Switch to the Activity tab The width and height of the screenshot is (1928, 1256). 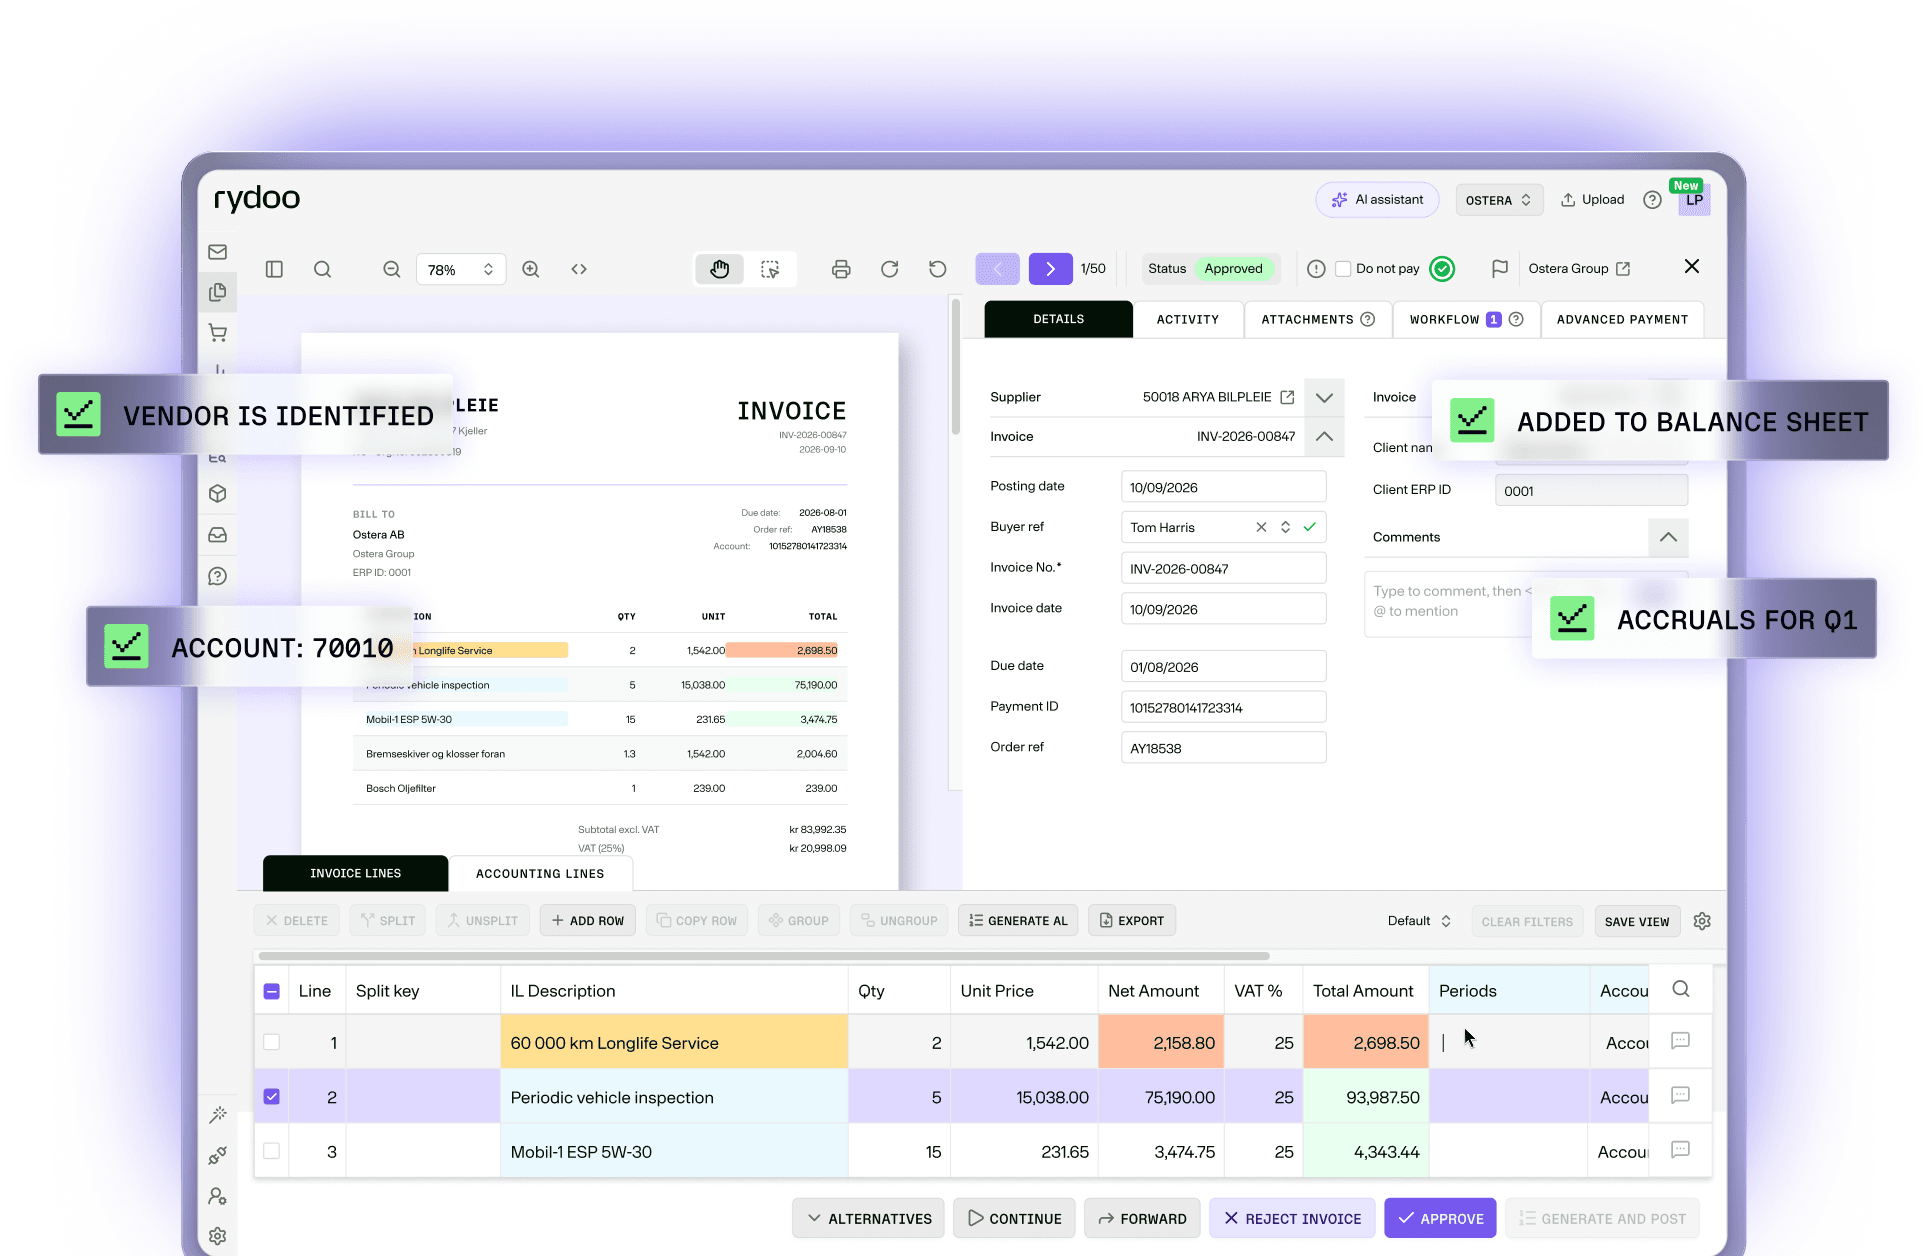[1187, 319]
